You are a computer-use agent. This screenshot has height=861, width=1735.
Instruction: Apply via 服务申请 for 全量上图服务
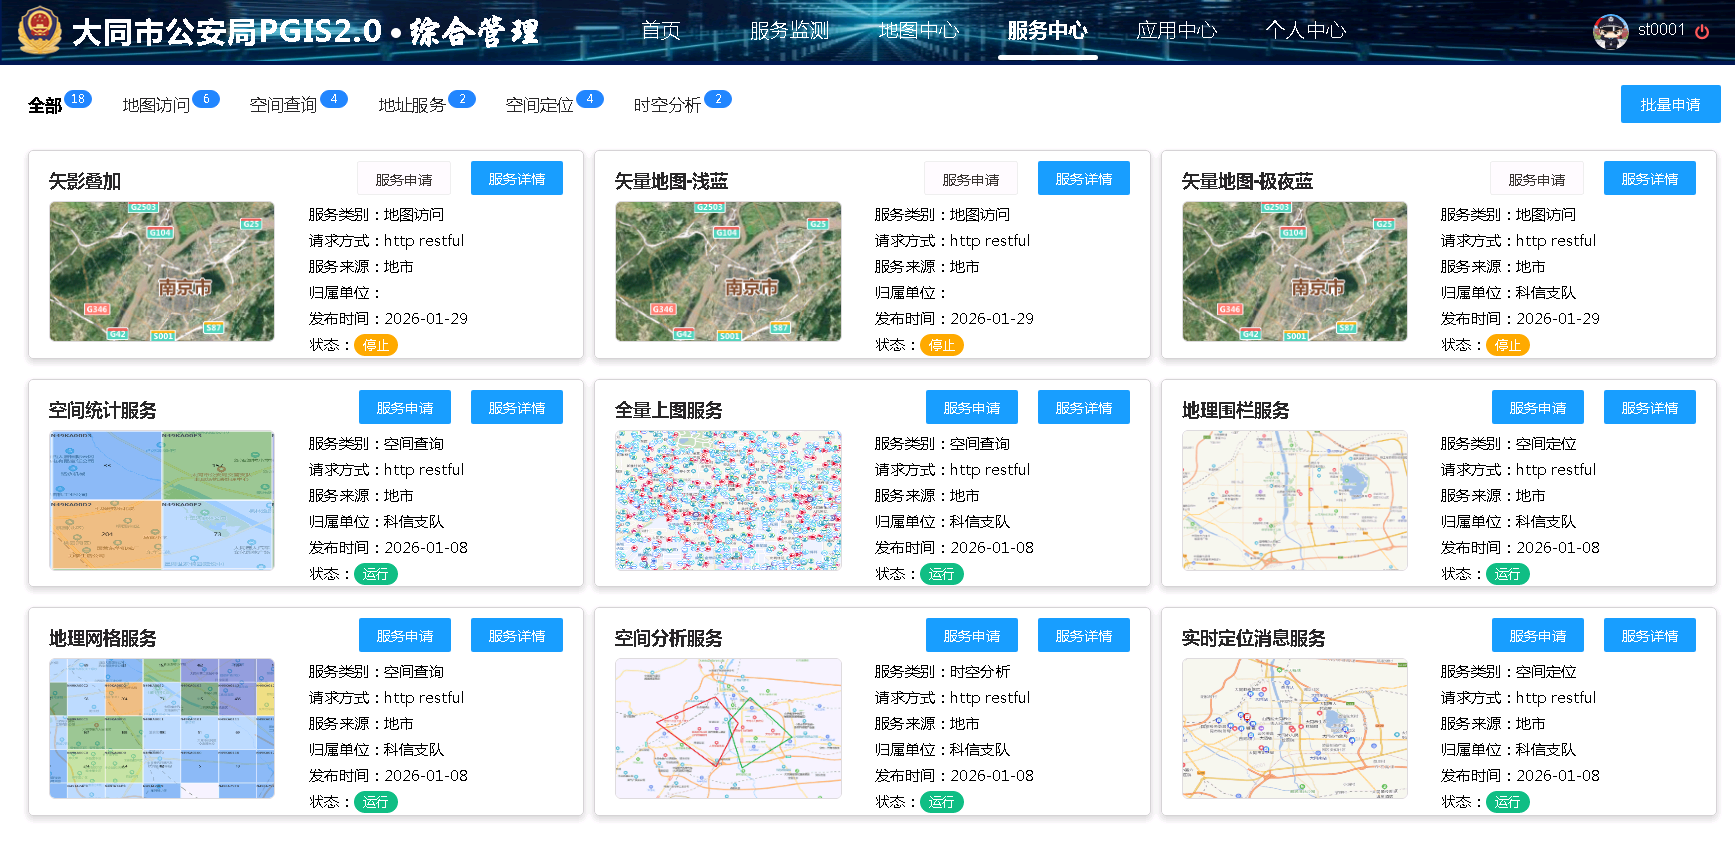pyautogui.click(x=972, y=407)
